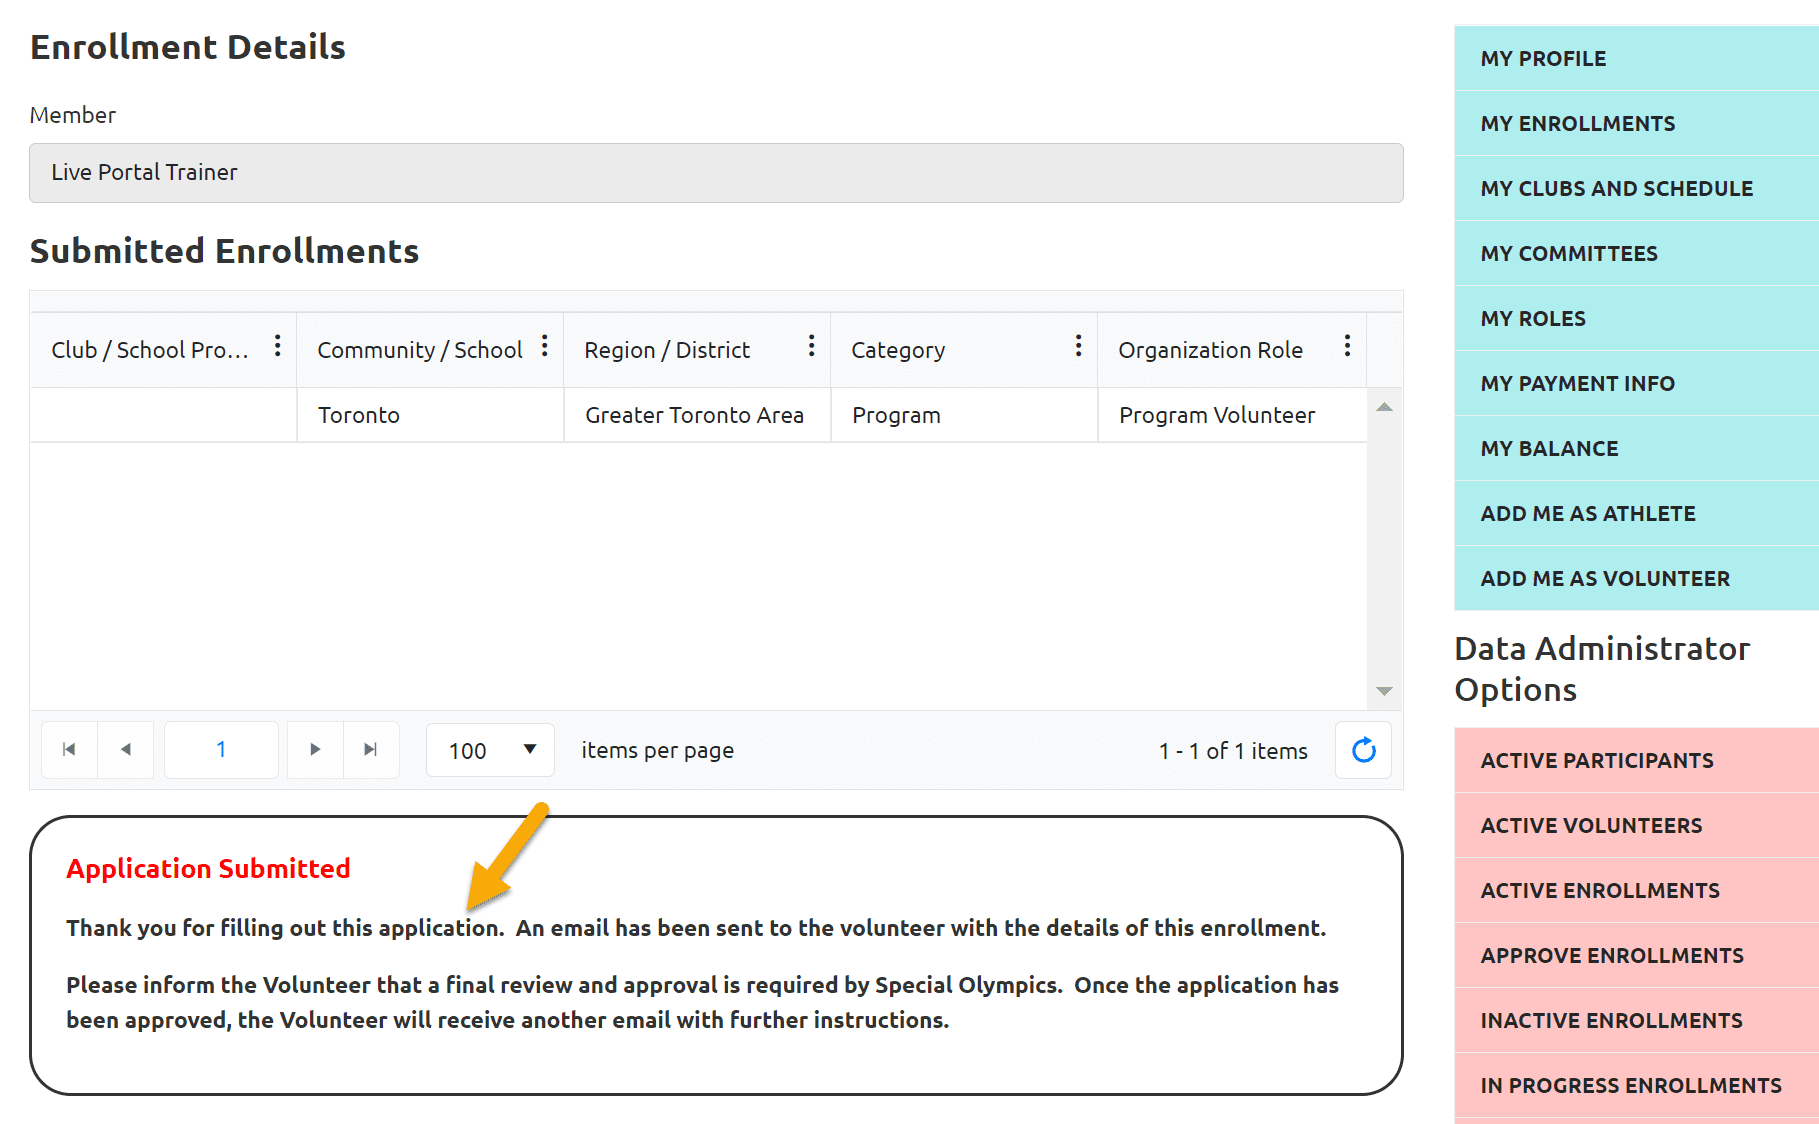This screenshot has width=1819, height=1124.
Task: Sort by Community / School column header
Action: (420, 350)
